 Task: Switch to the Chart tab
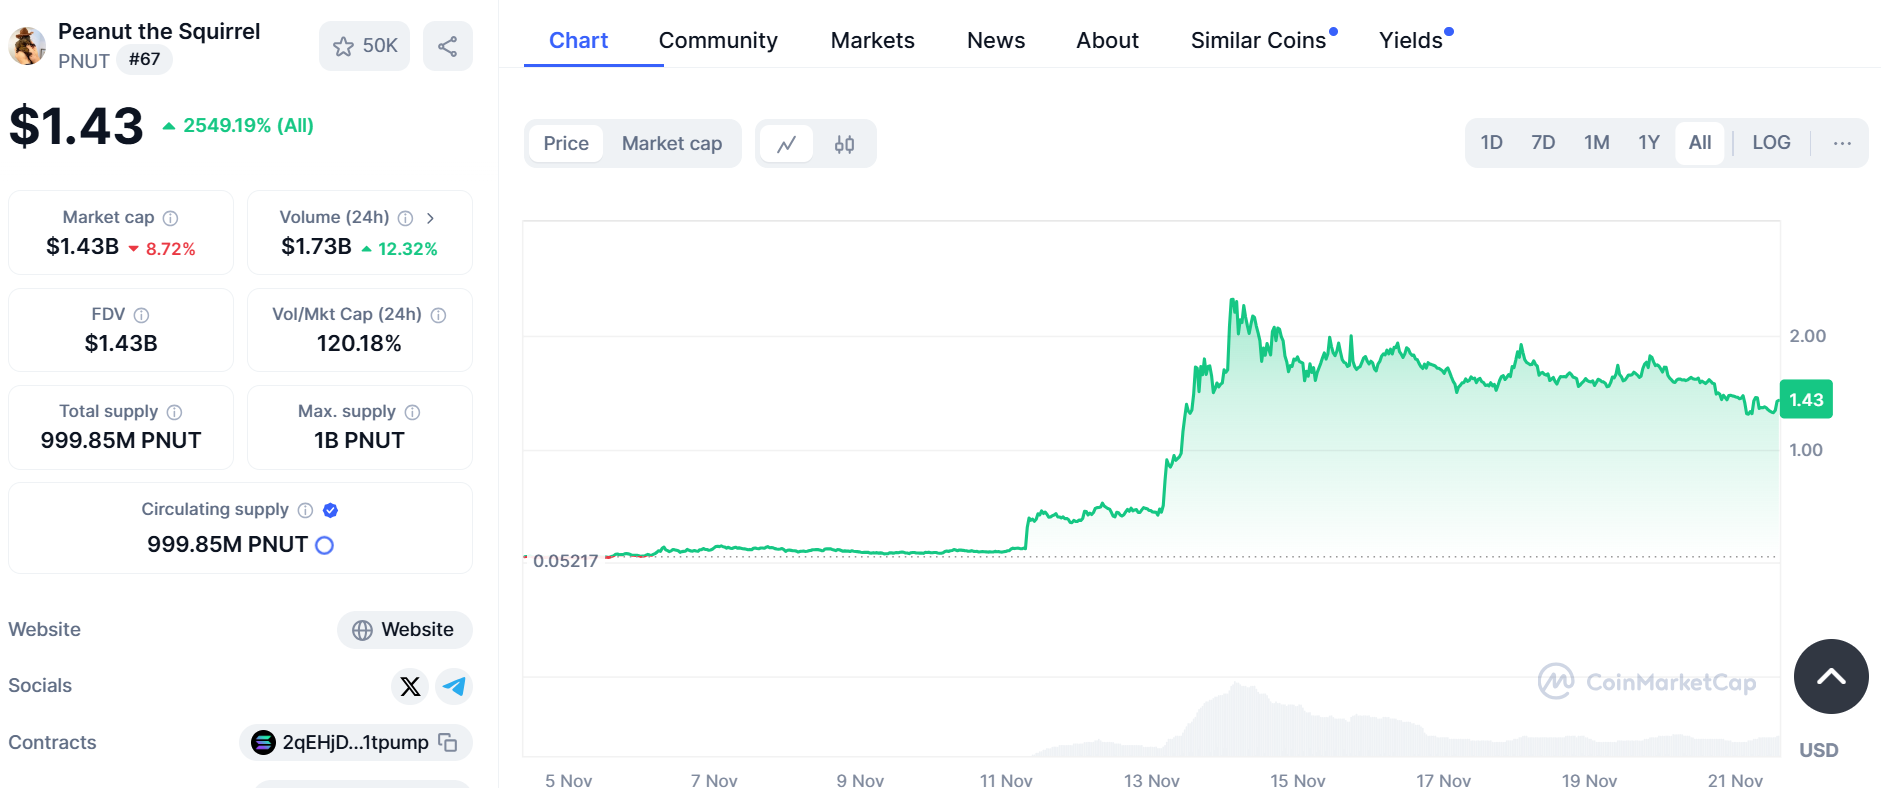click(x=578, y=40)
